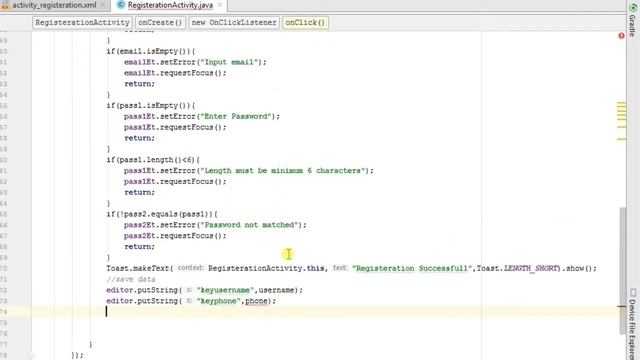Click the //save data comment
The width and height of the screenshot is (640, 360).
point(131,279)
